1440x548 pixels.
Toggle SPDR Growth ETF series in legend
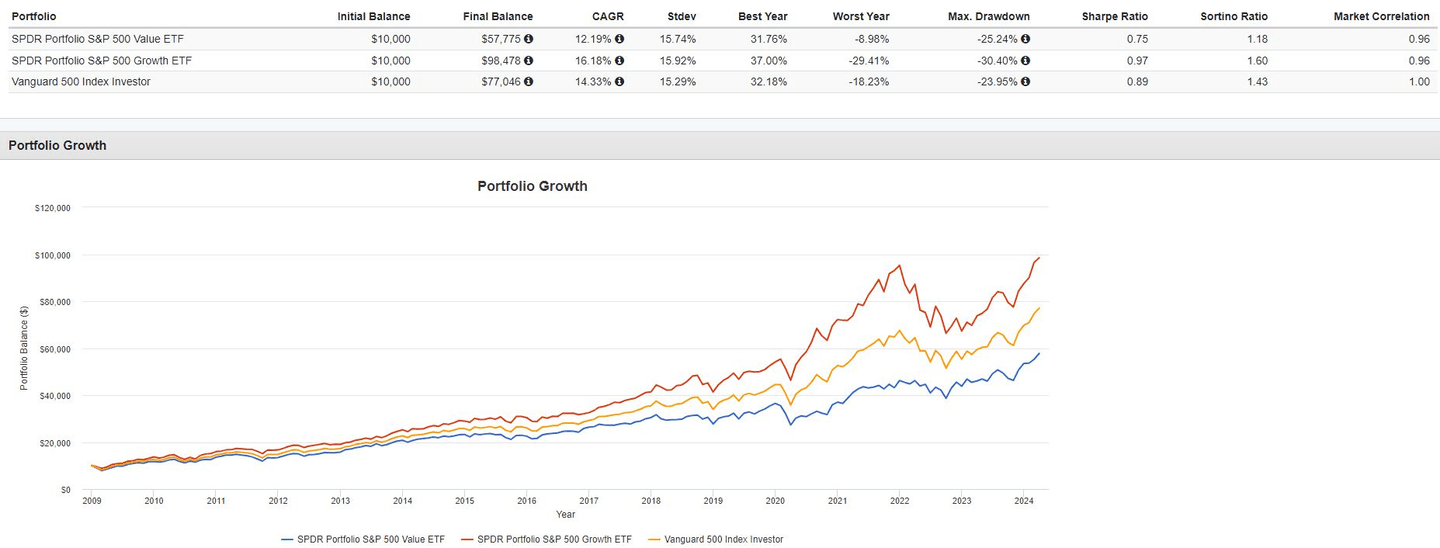[x=545, y=539]
